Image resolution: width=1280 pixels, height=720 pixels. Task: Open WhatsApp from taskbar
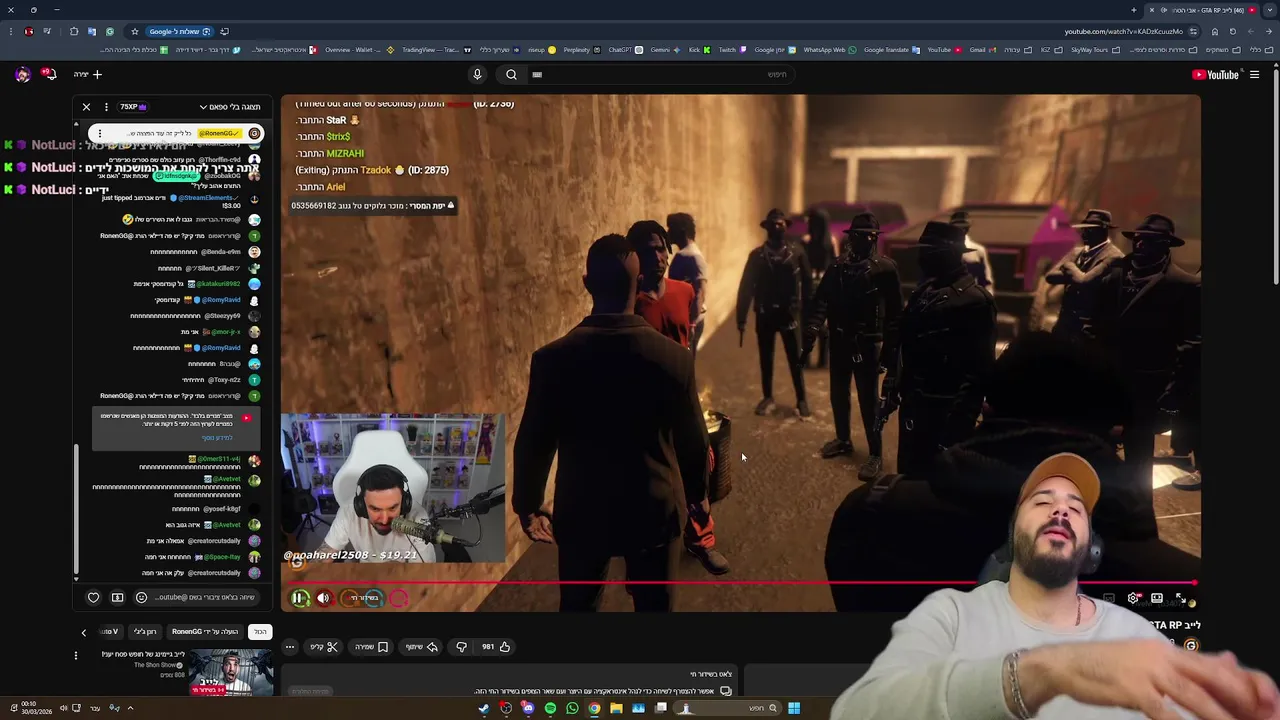click(572, 708)
